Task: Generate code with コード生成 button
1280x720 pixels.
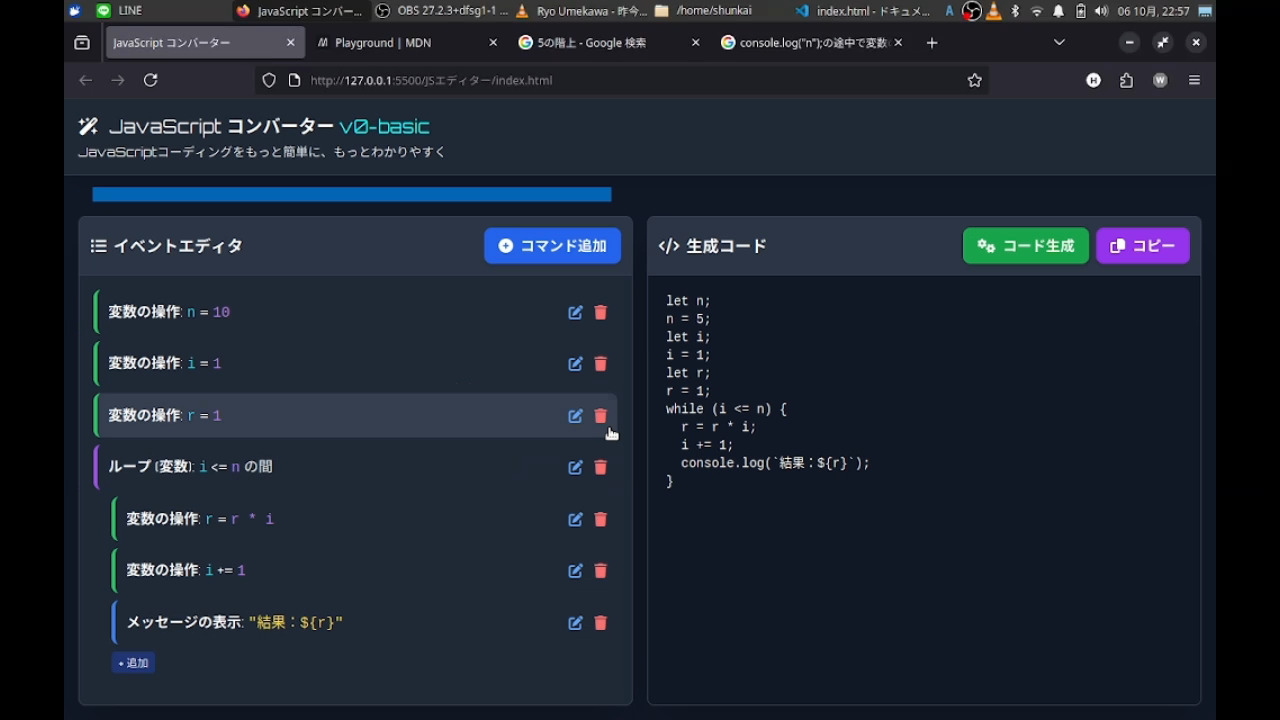Action: 1025,246
